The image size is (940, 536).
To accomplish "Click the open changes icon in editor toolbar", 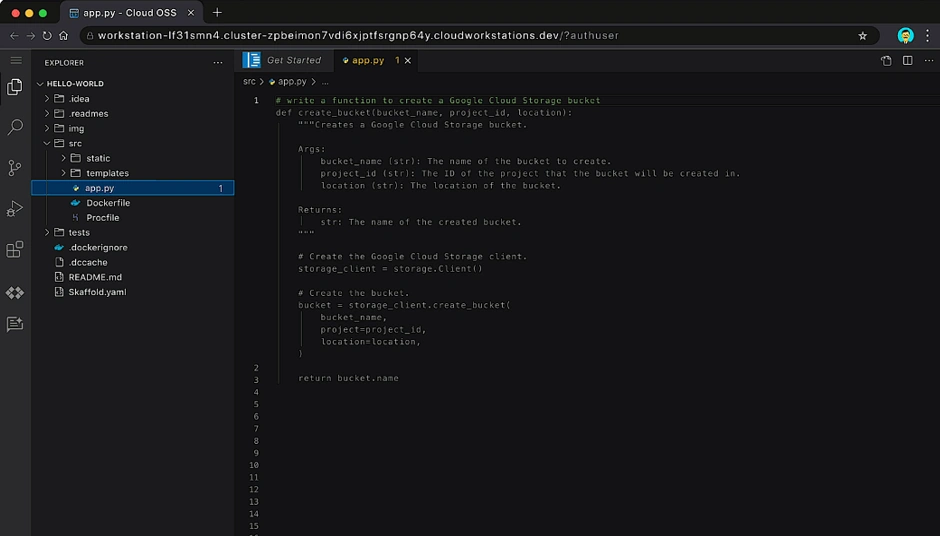I will tap(886, 61).
